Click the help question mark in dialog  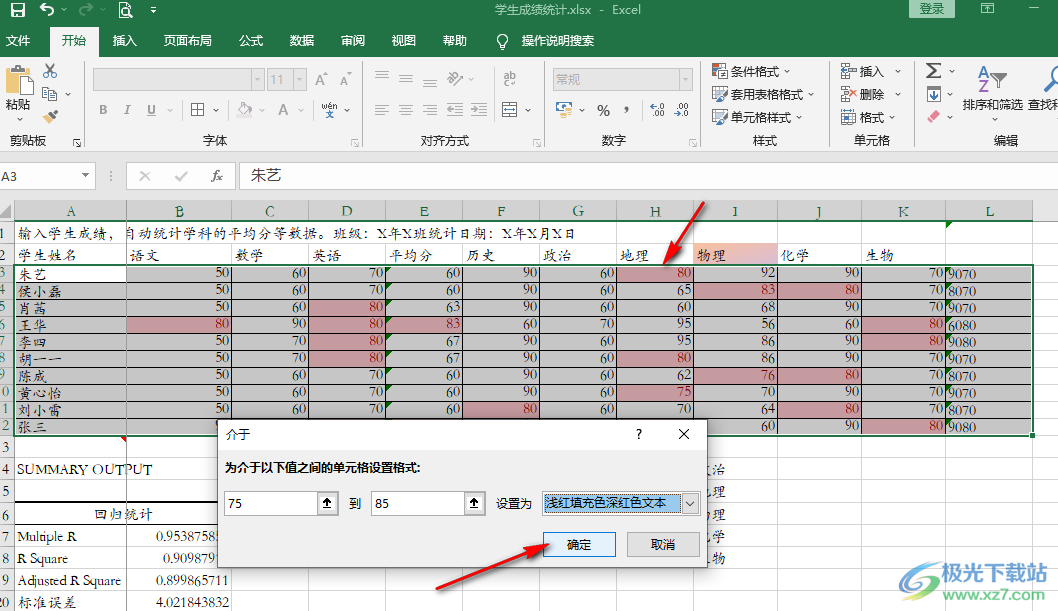coord(639,434)
